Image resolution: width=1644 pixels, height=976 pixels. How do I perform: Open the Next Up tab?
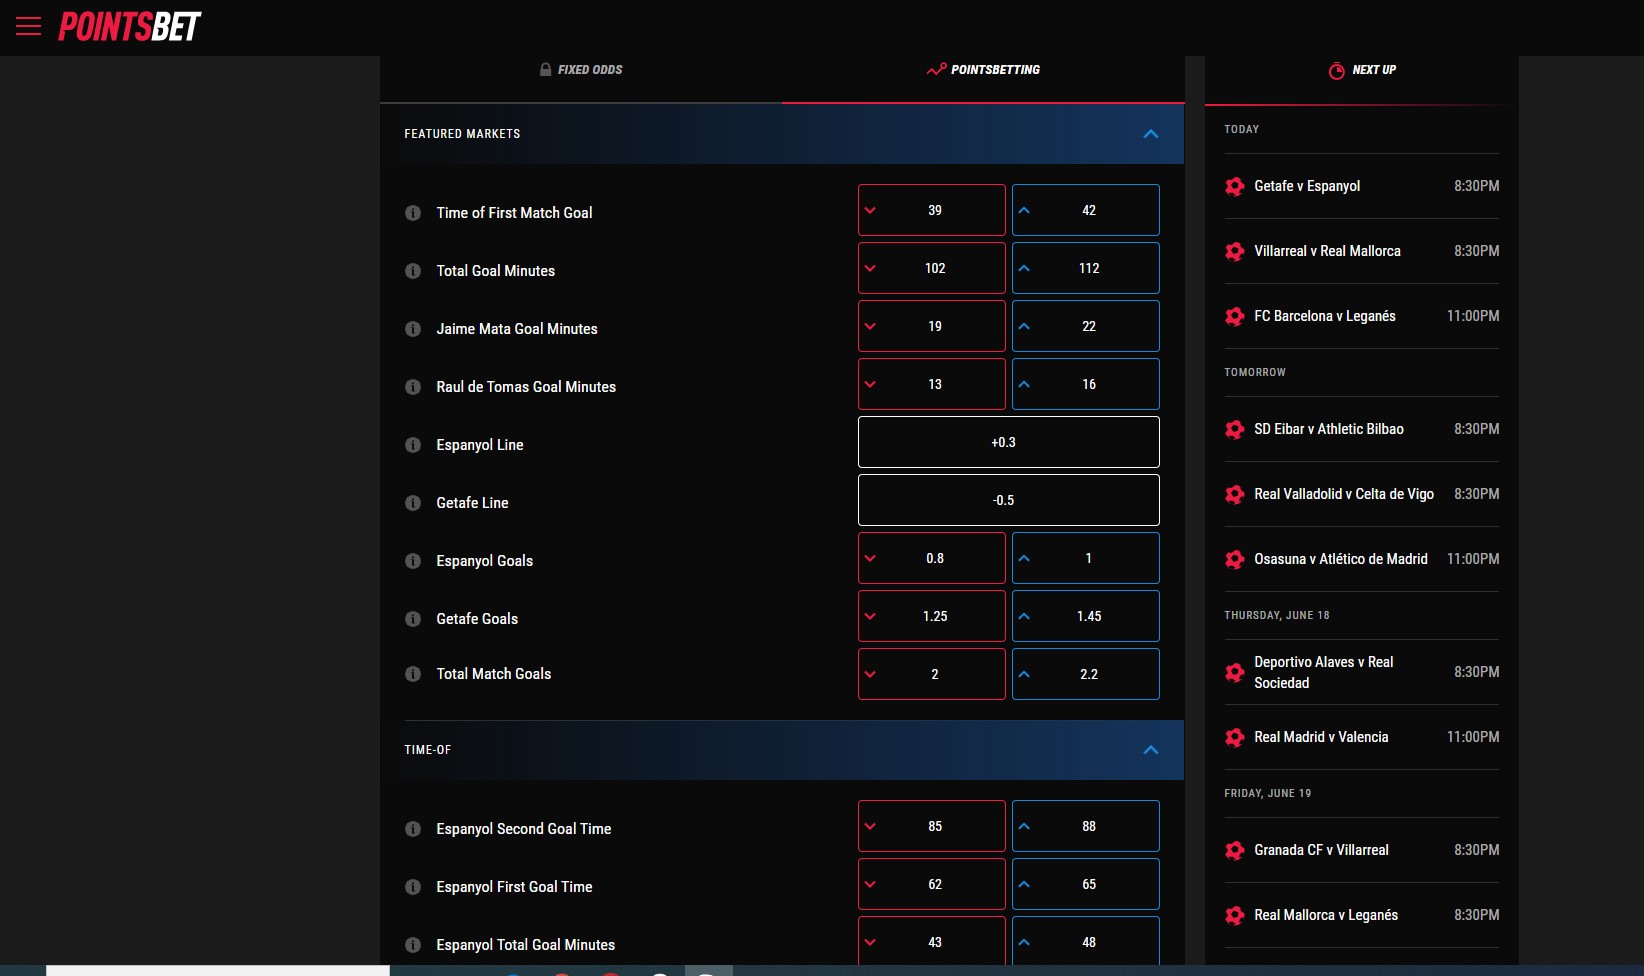click(x=1362, y=70)
